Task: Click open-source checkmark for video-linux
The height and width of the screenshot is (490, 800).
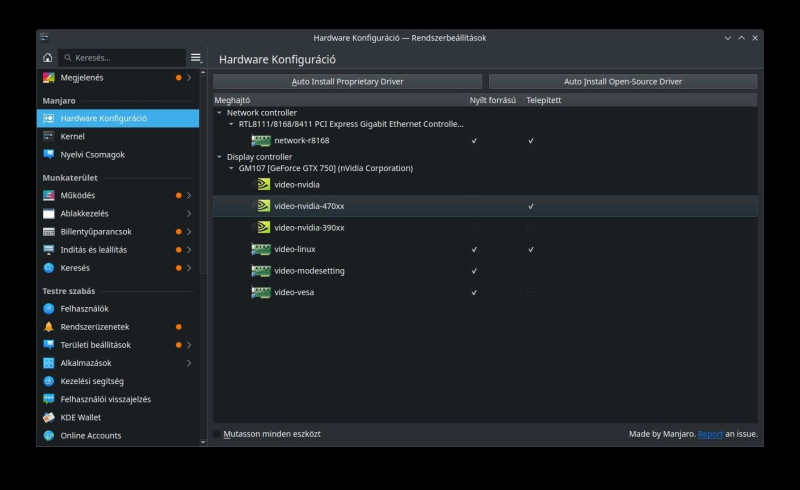Action: [x=474, y=249]
